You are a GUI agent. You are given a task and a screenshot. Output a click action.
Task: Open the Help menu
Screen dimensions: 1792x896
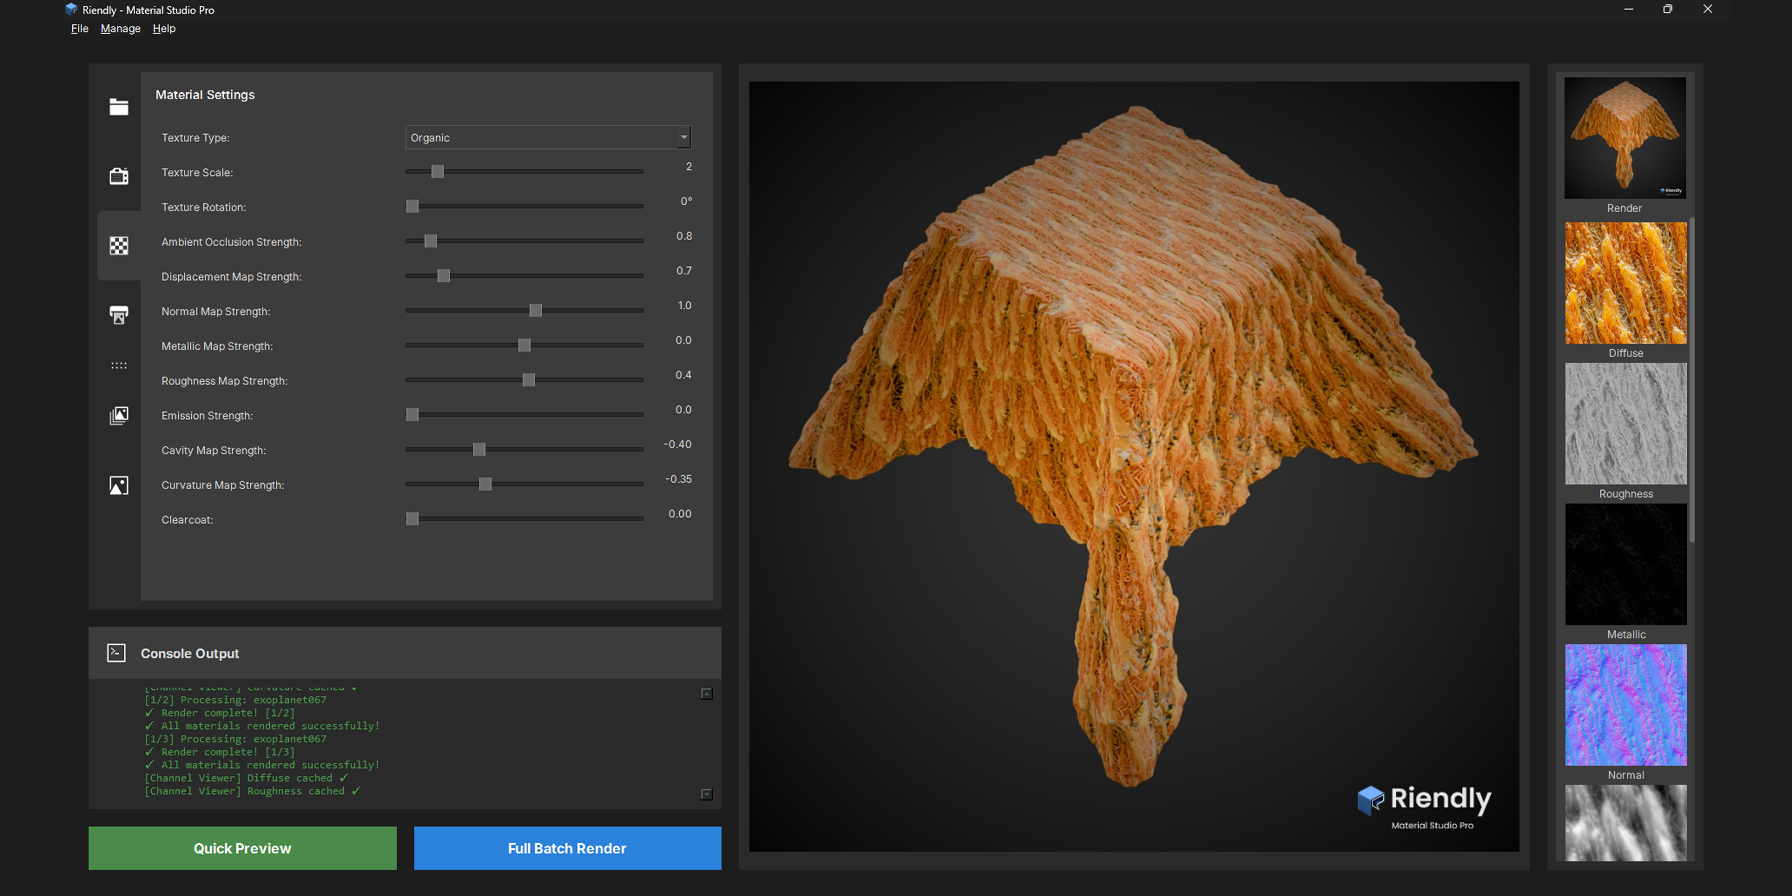pos(164,29)
